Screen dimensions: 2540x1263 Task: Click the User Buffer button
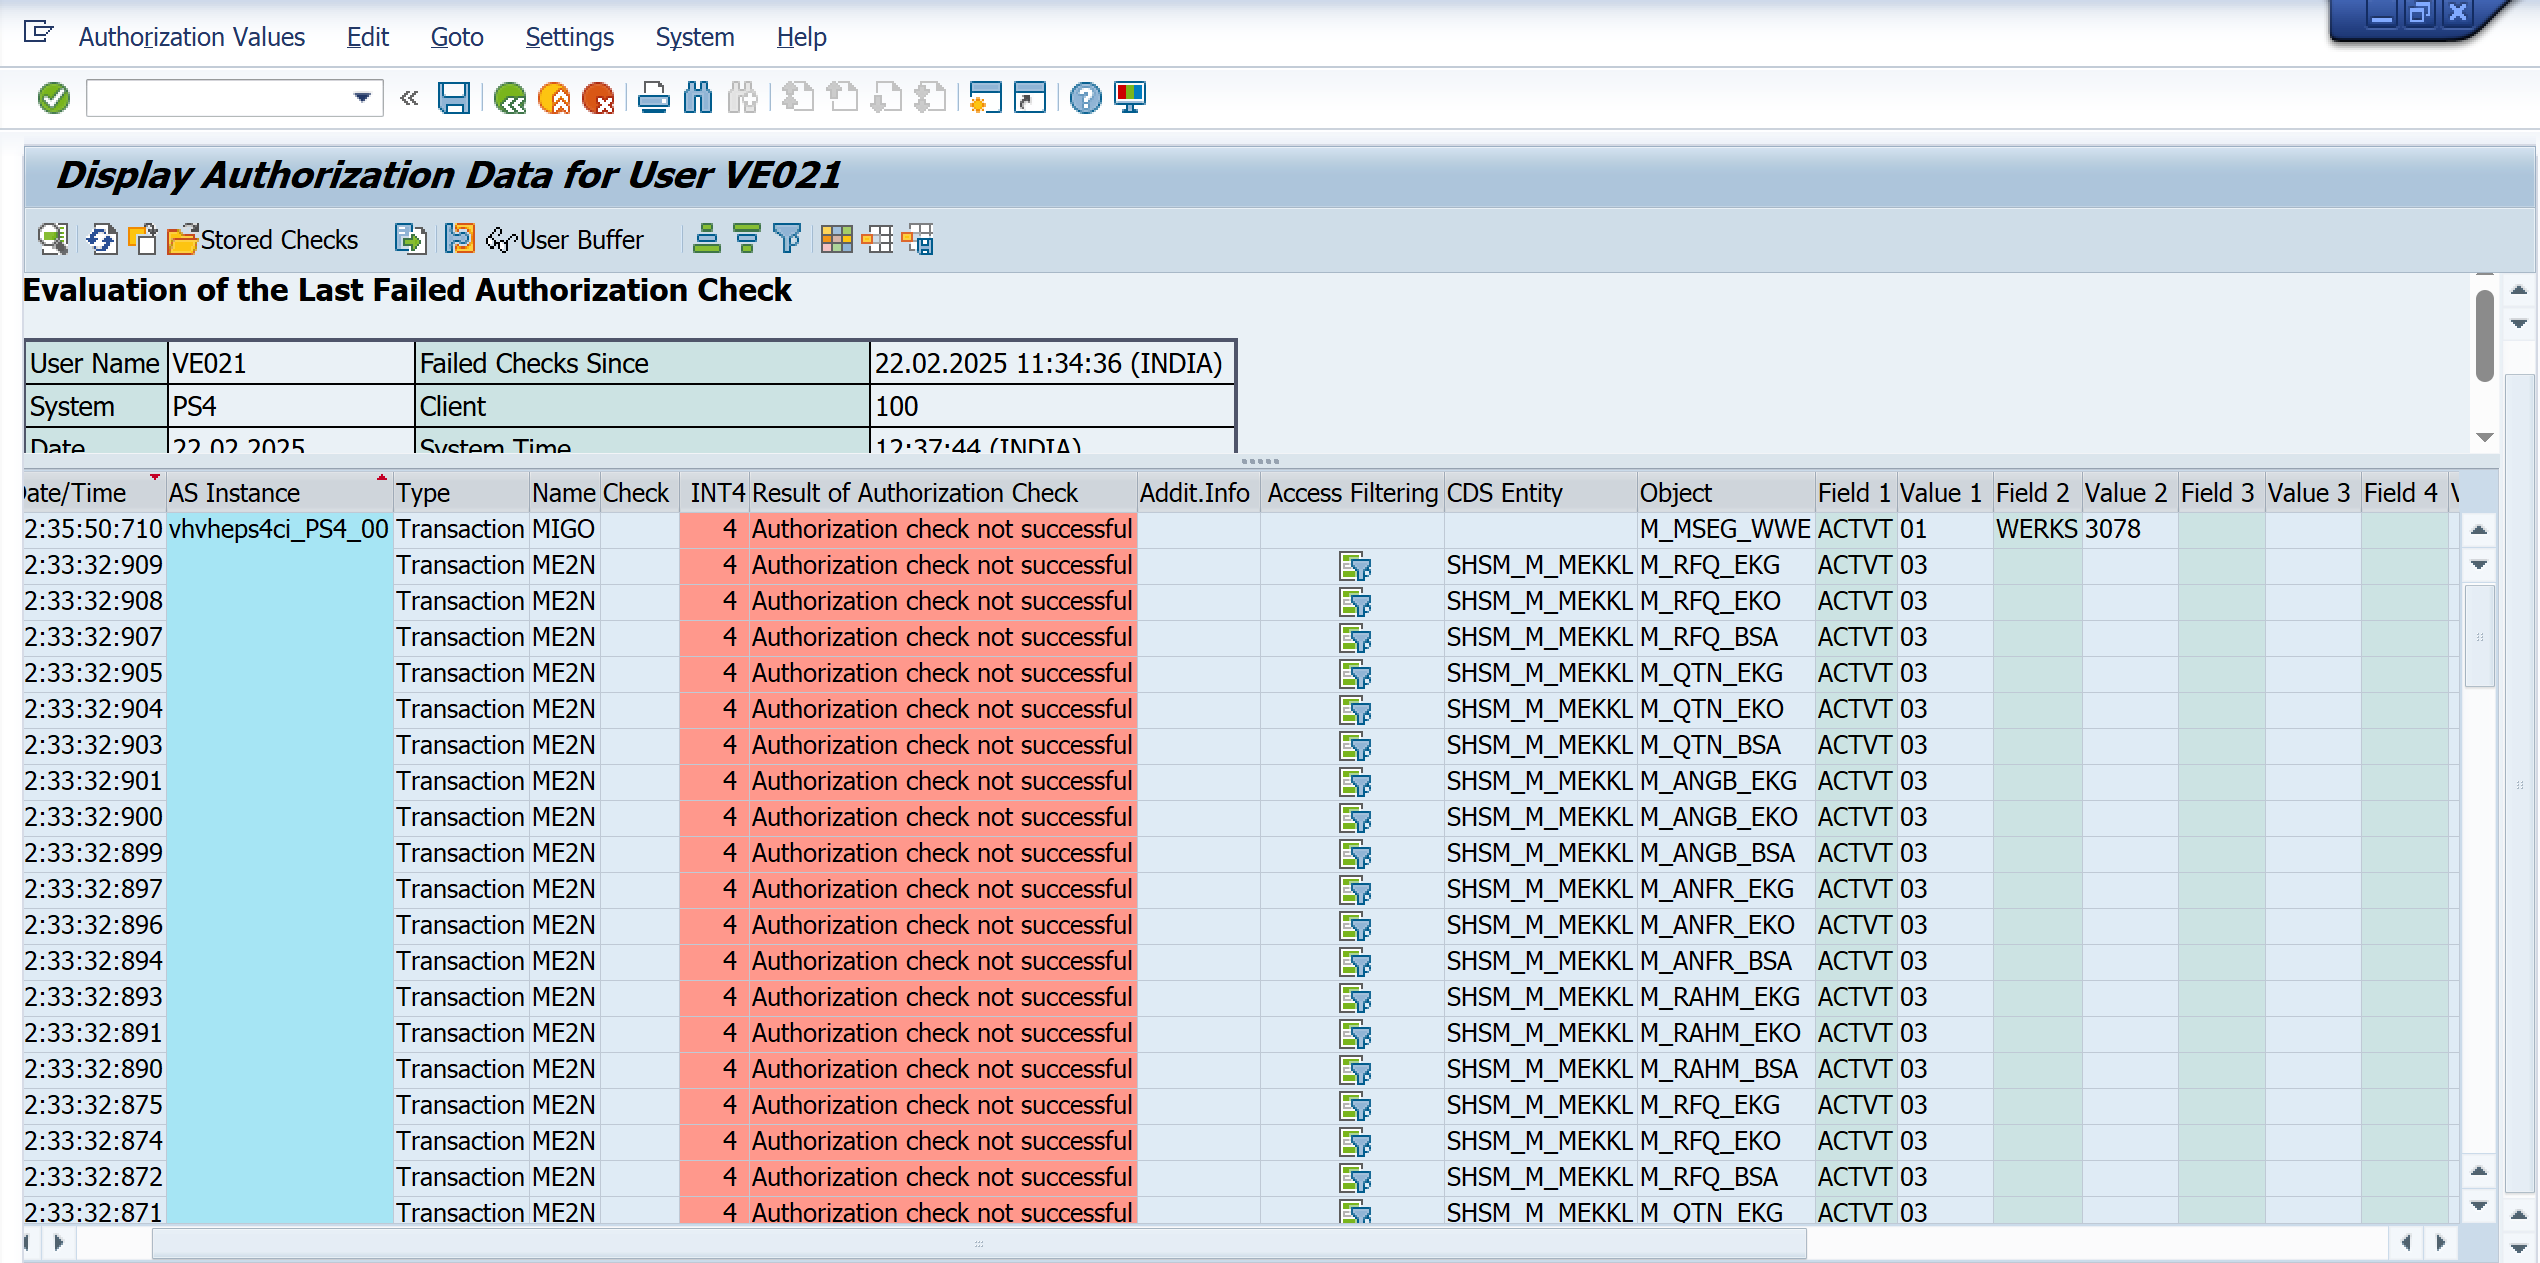pos(566,239)
